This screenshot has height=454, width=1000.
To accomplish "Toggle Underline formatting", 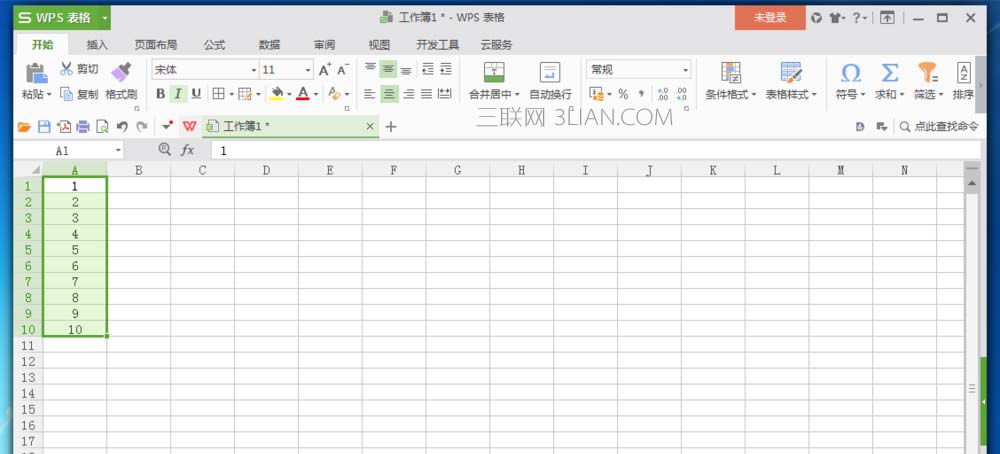I will coord(196,94).
